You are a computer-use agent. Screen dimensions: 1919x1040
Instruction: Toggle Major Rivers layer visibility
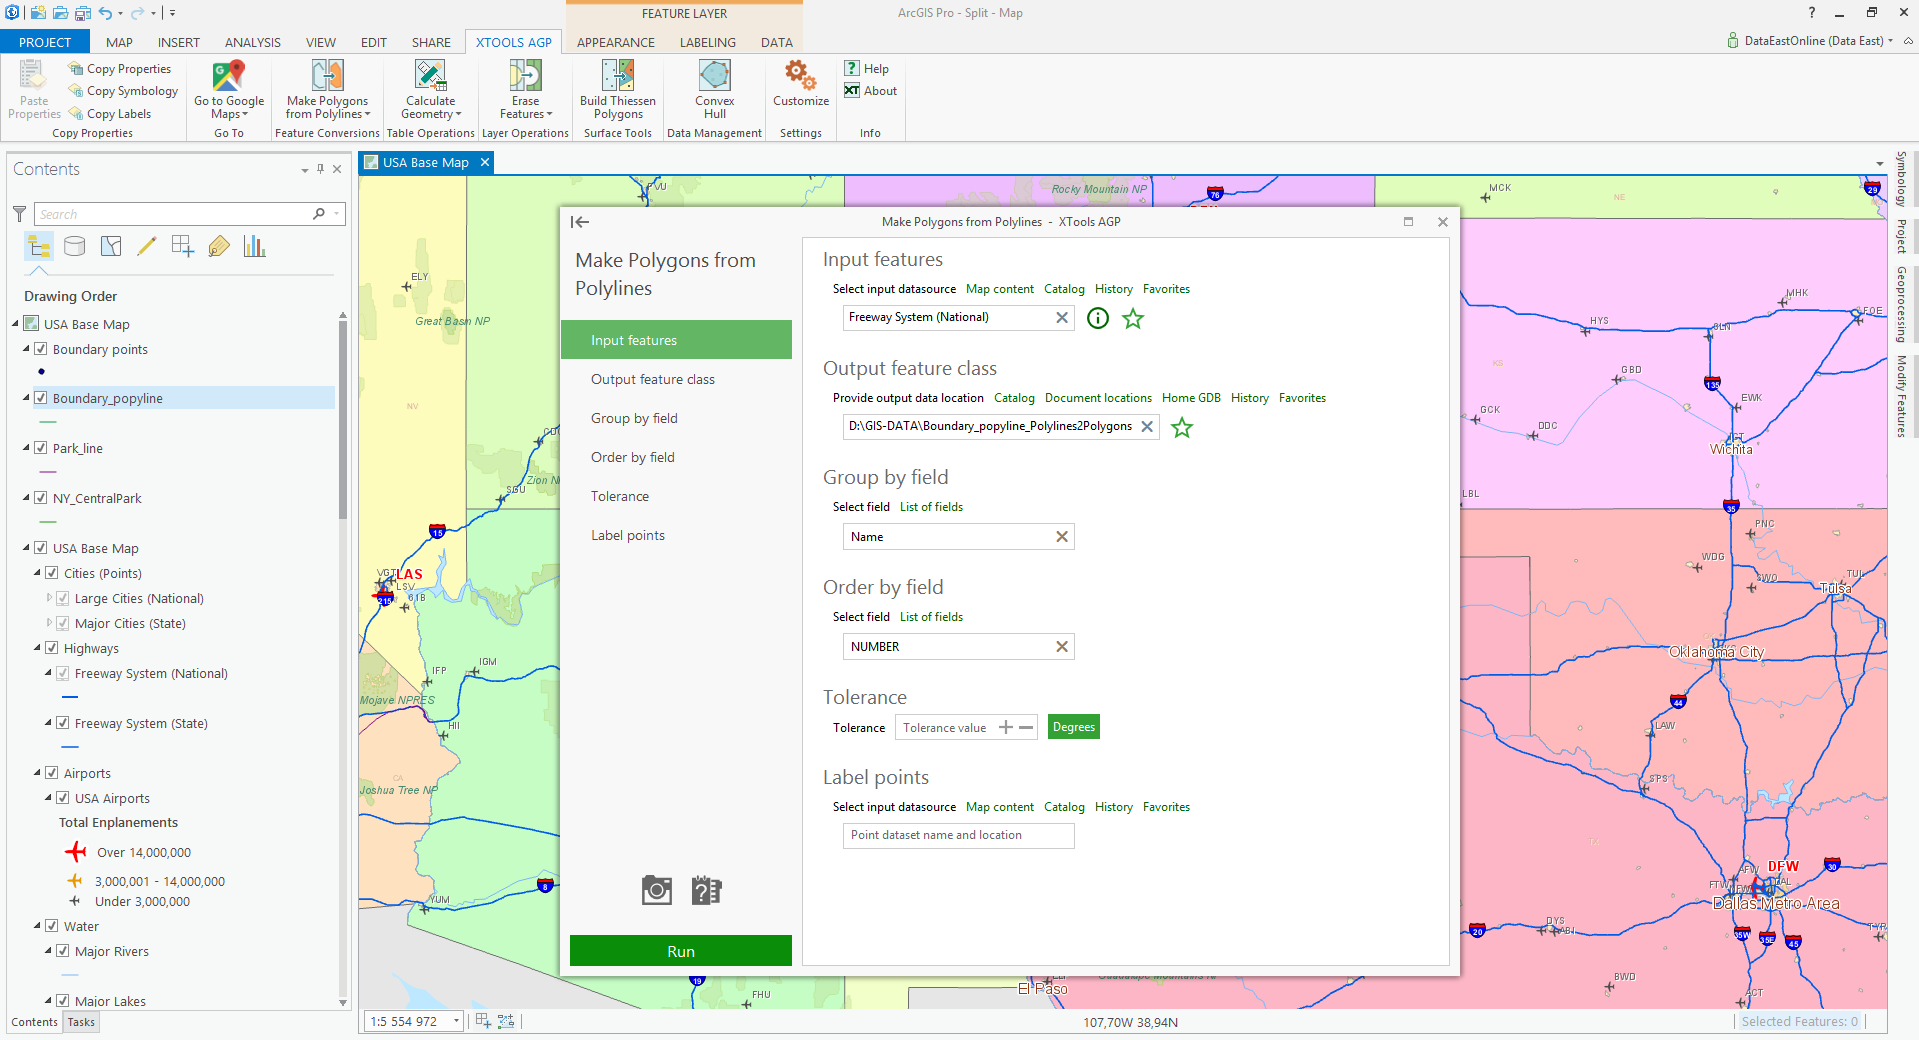pos(63,951)
